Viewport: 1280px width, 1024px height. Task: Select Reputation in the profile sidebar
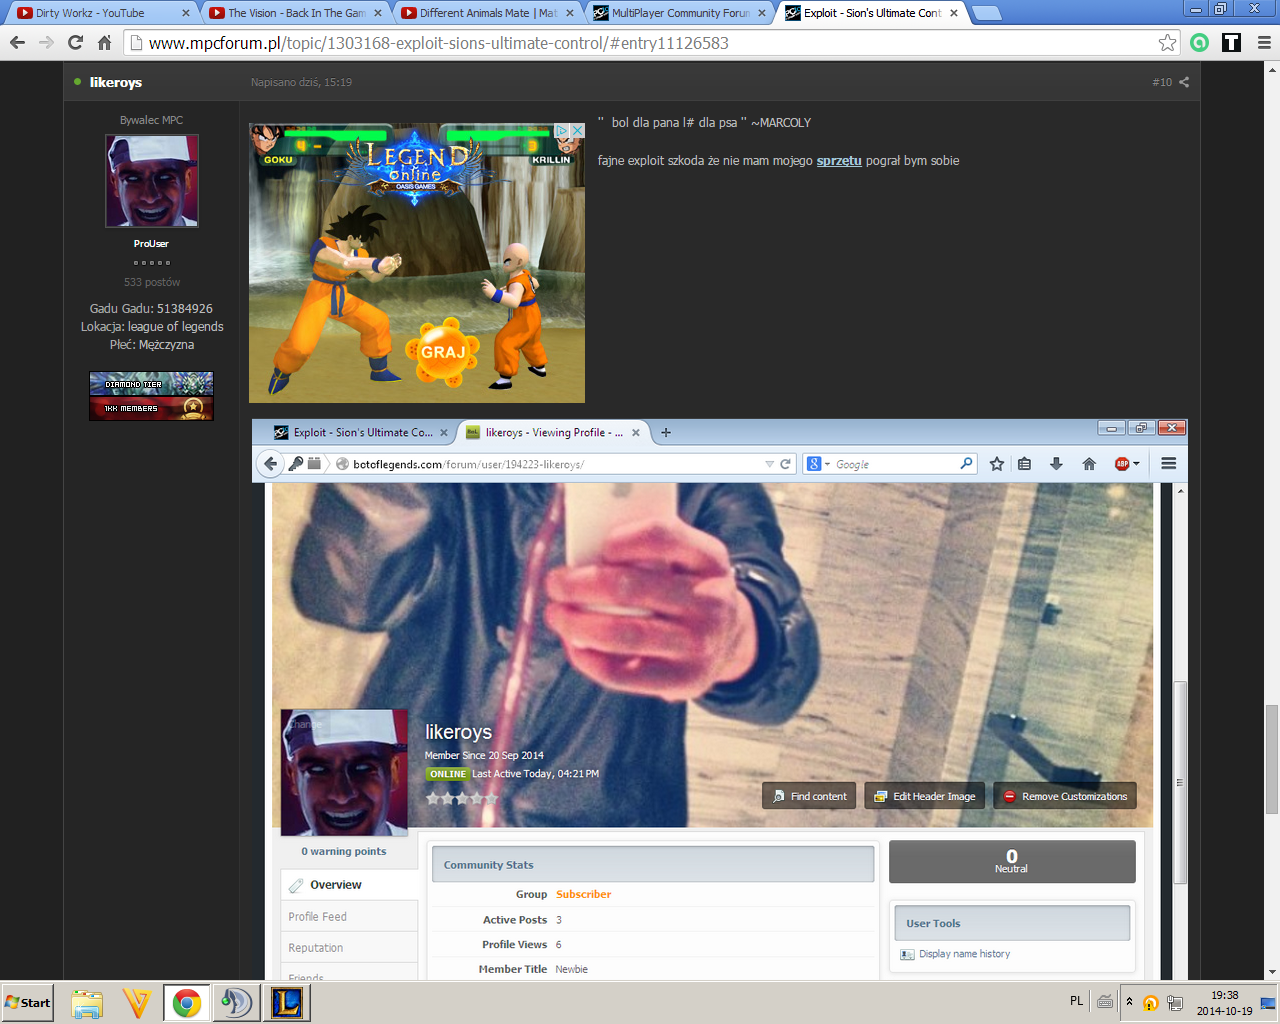[350, 948]
